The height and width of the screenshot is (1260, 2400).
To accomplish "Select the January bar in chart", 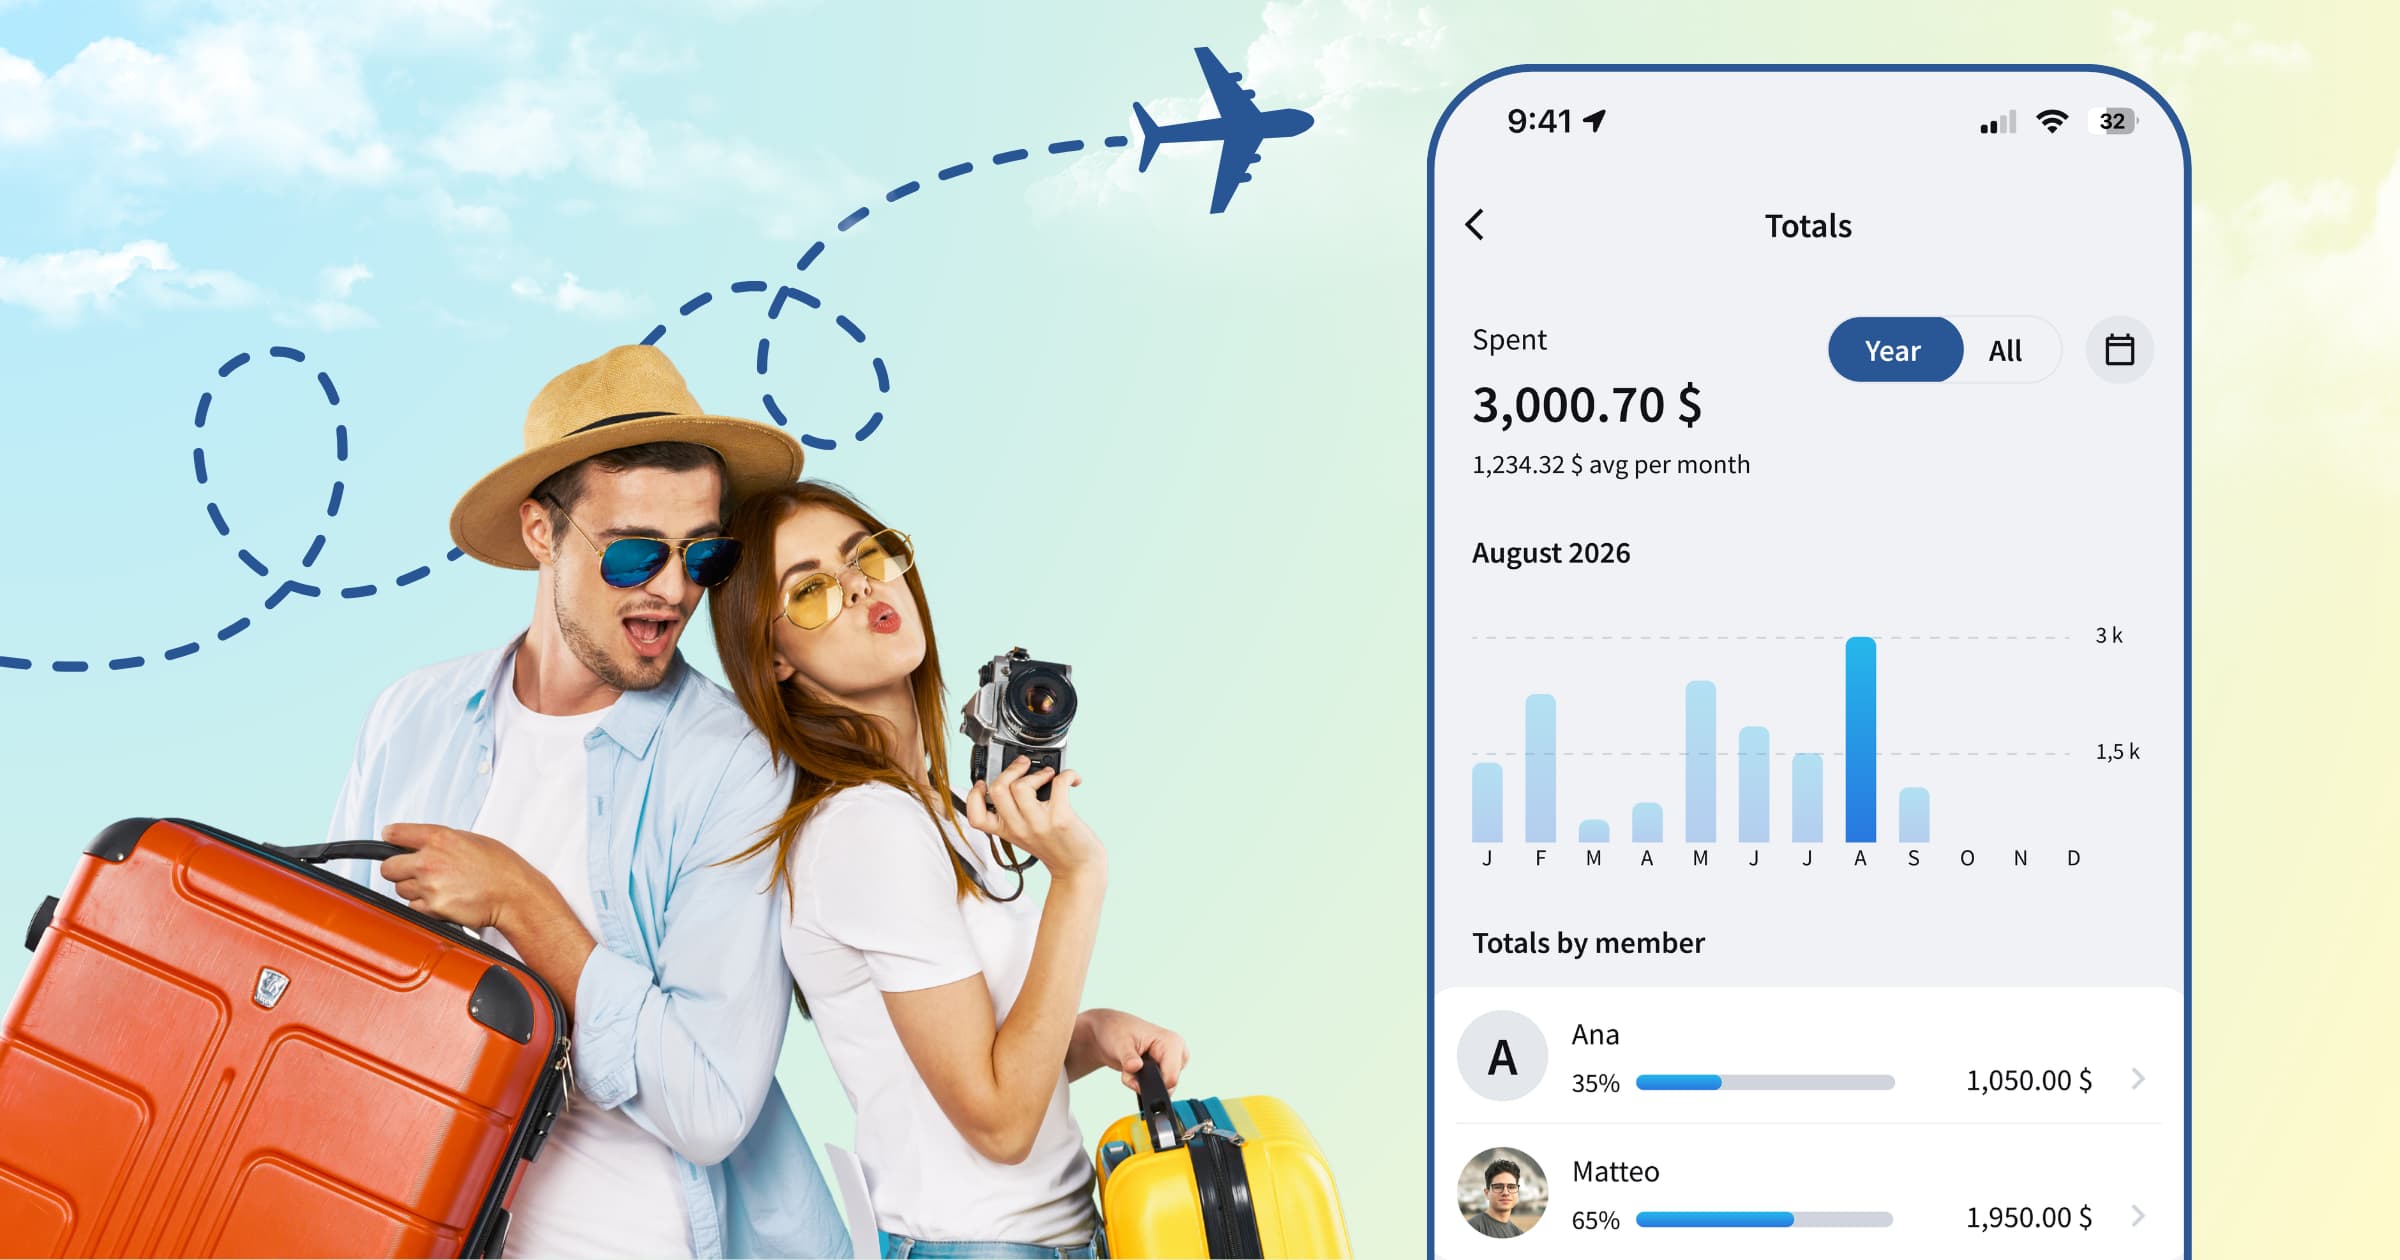I will [x=1487, y=802].
